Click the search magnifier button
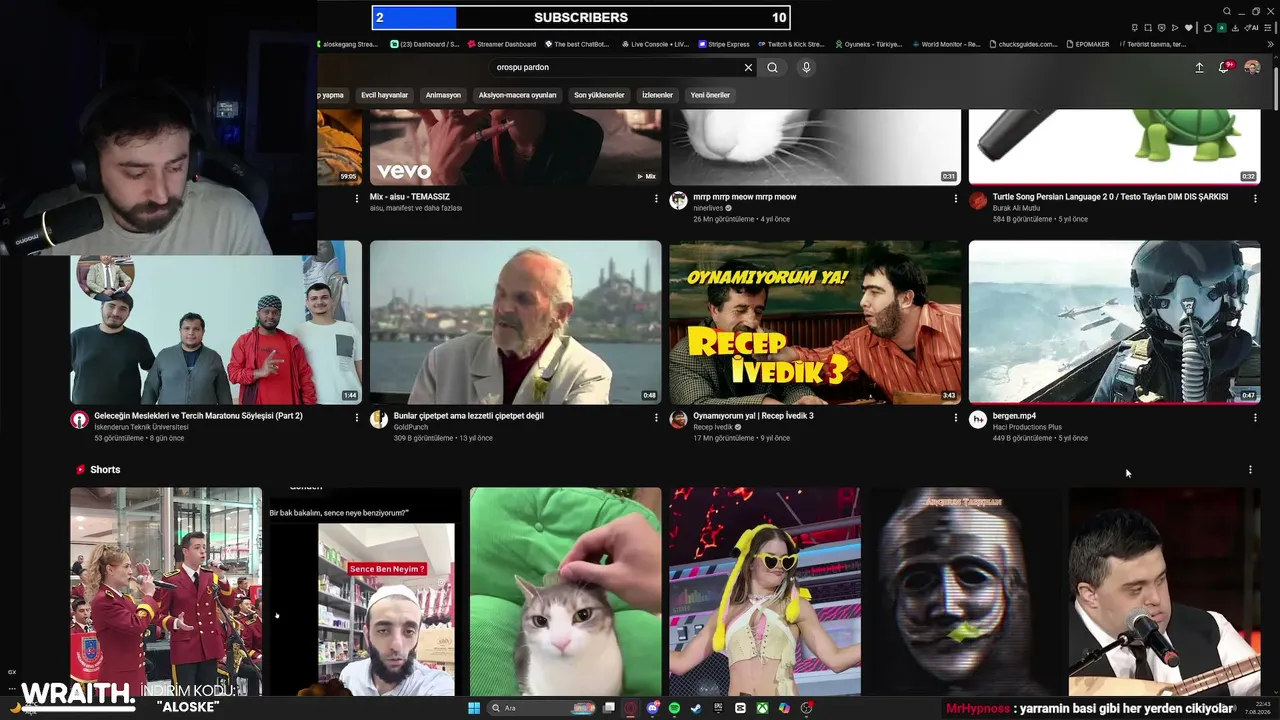Image resolution: width=1280 pixels, height=720 pixels. click(772, 67)
